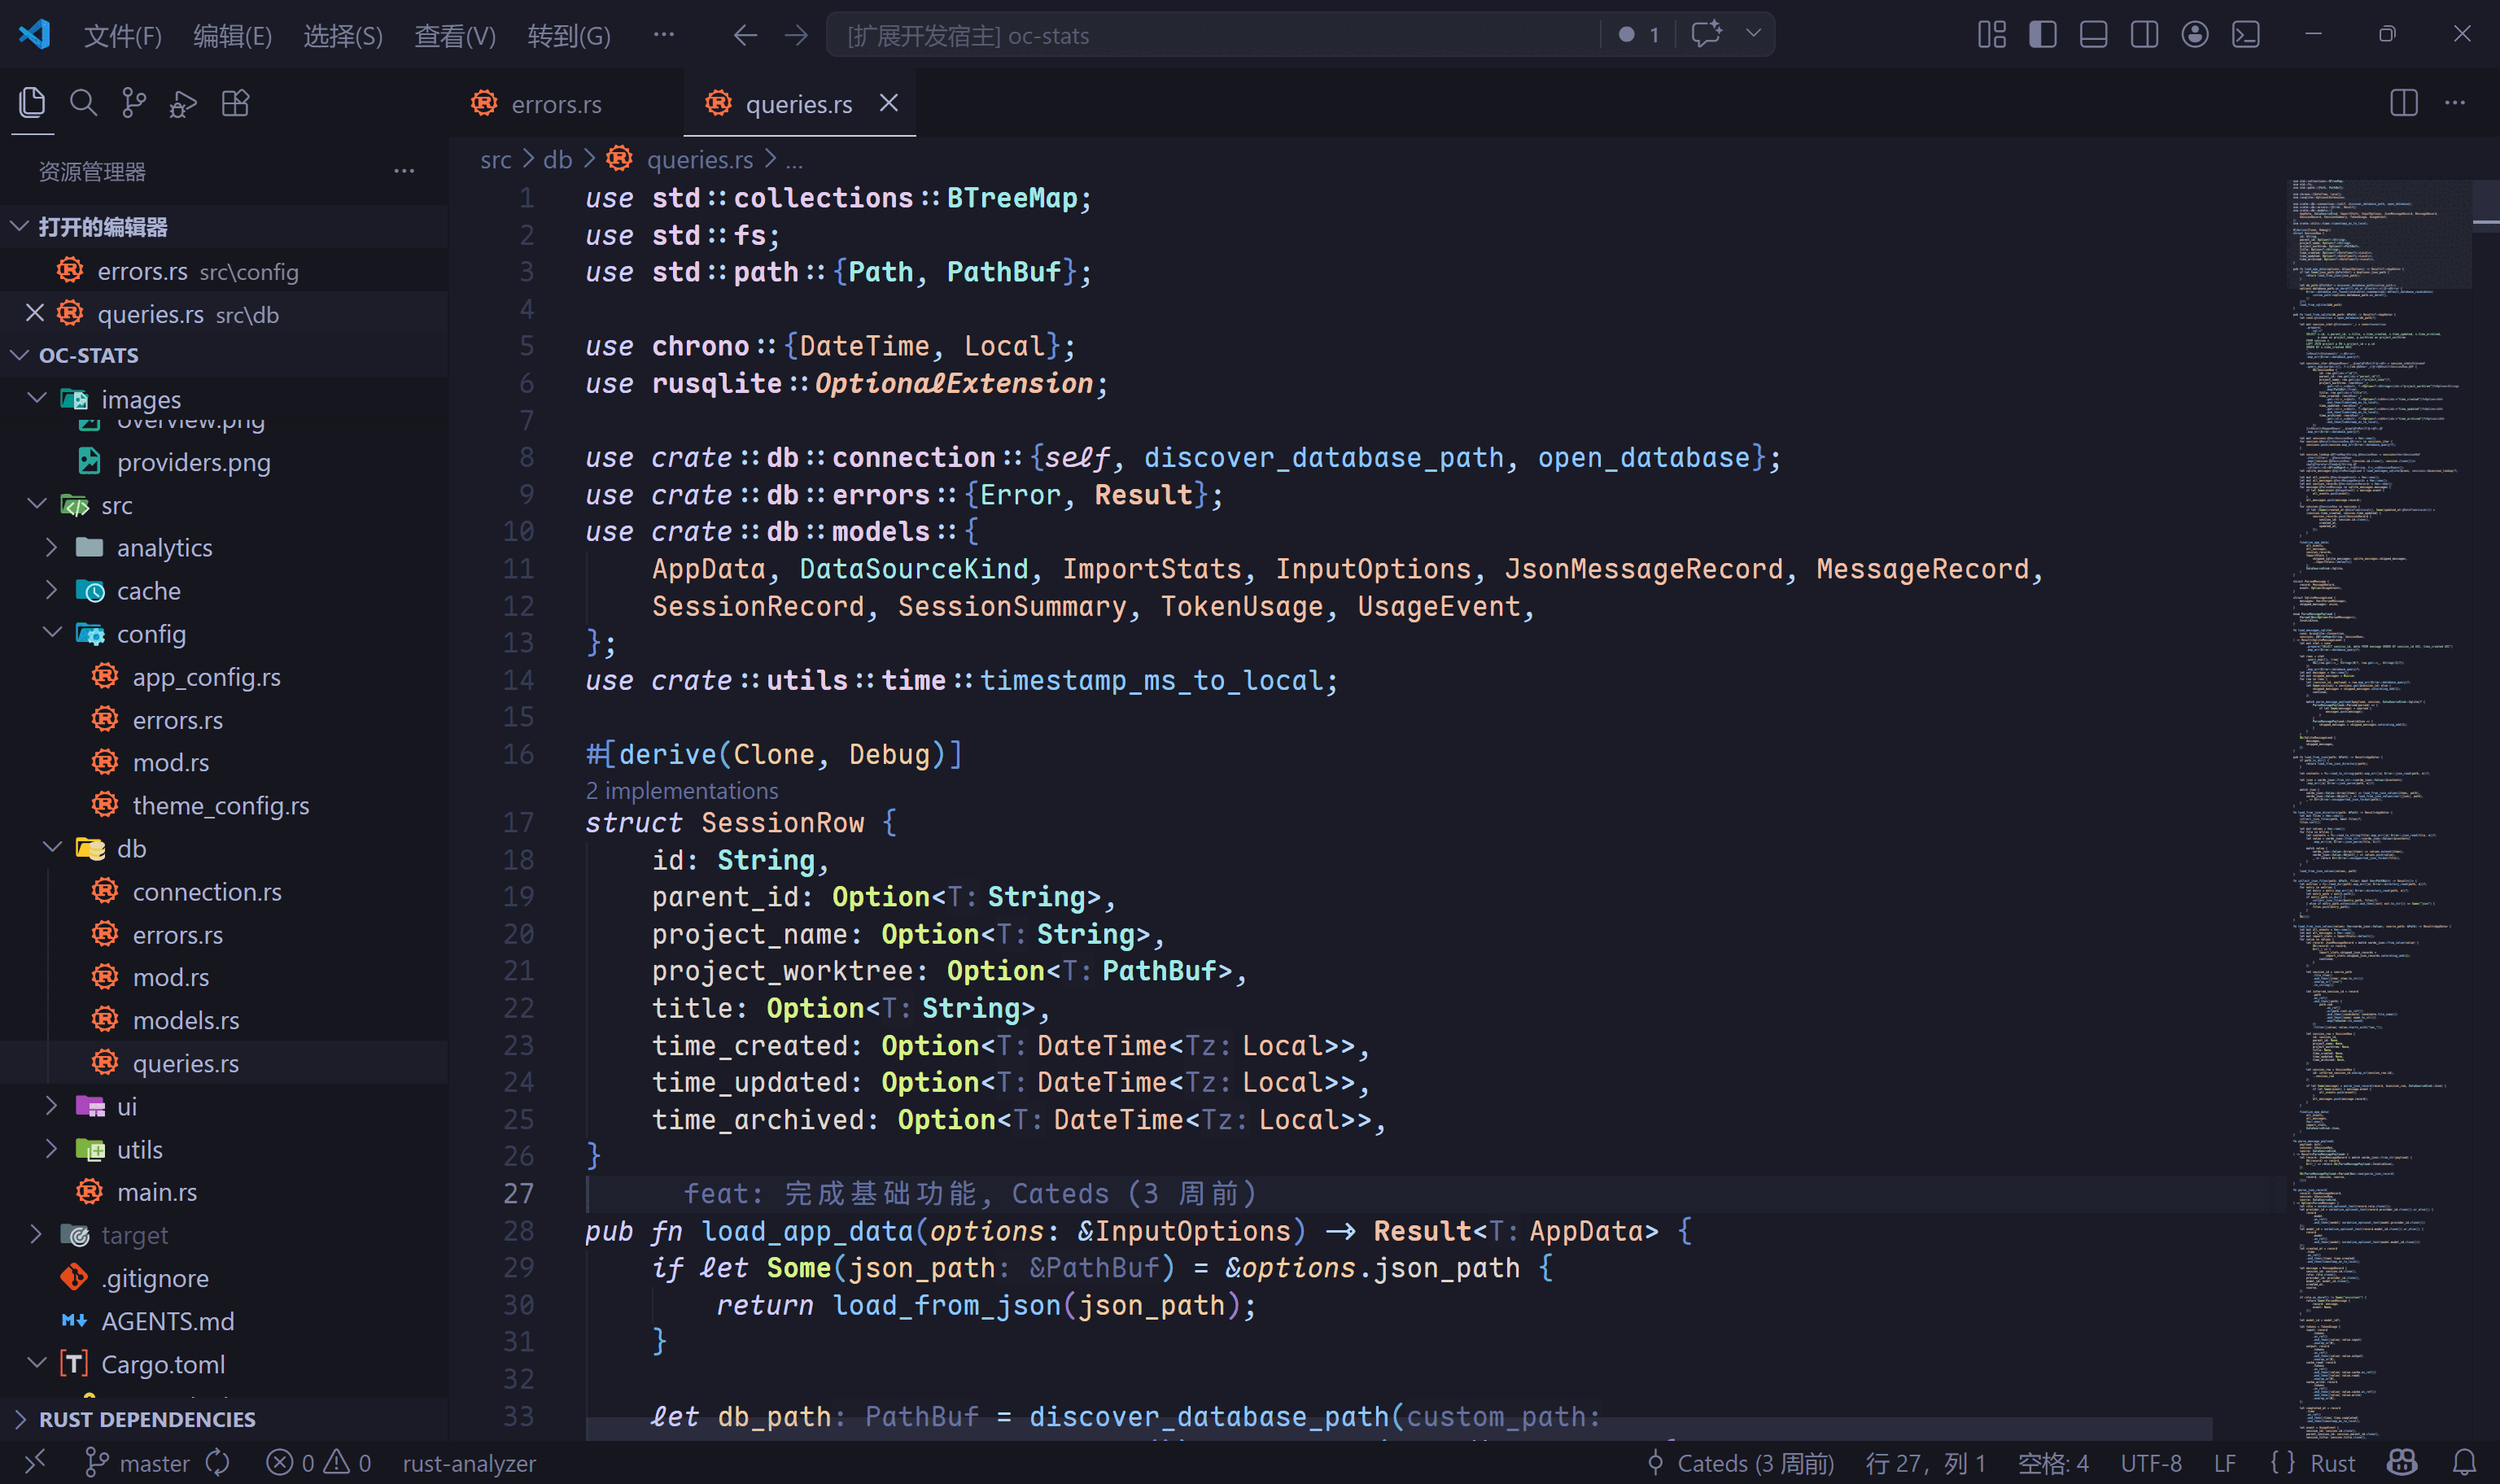Open theme_config.rs file
2500x1484 pixels.
pyautogui.click(x=221, y=805)
